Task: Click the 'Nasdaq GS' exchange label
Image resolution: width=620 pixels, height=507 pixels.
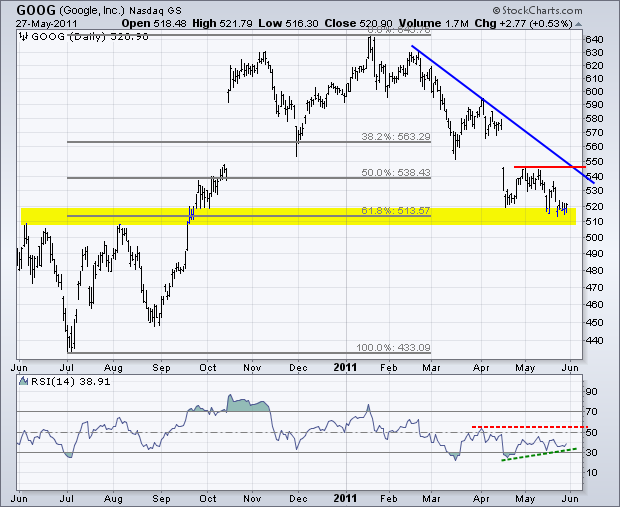Action: click(x=155, y=10)
